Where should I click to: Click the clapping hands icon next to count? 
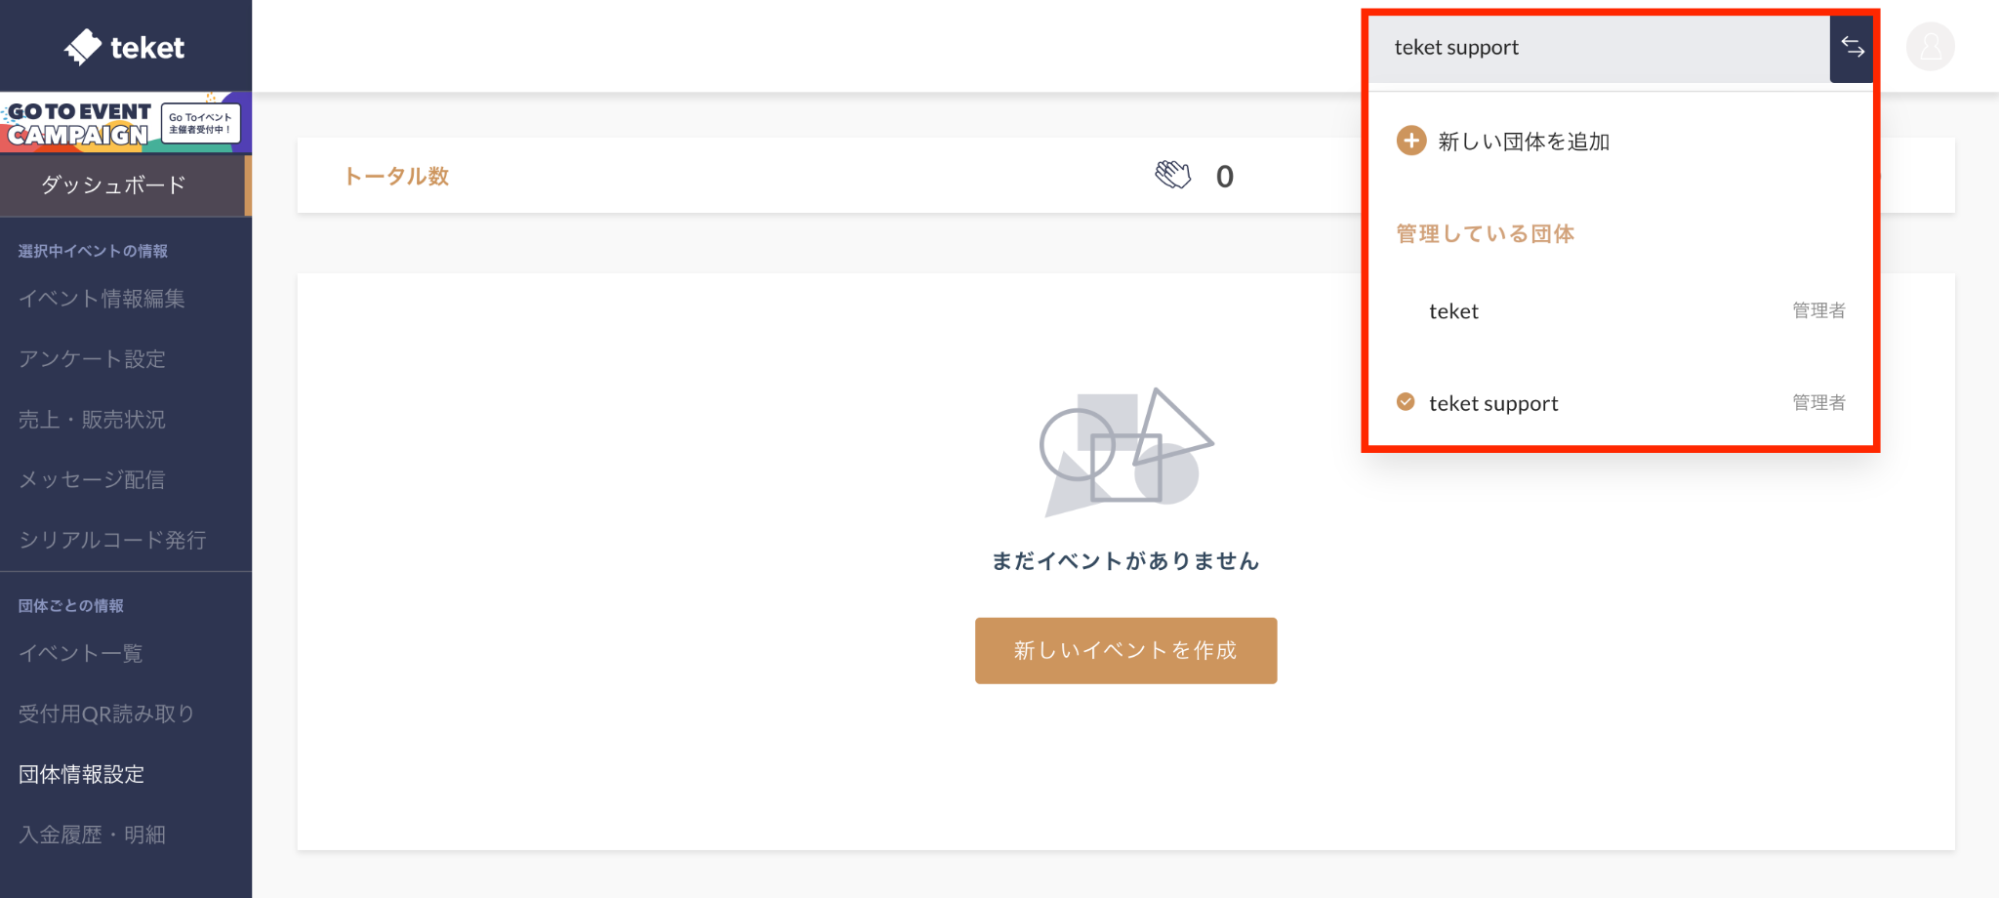tap(1173, 175)
